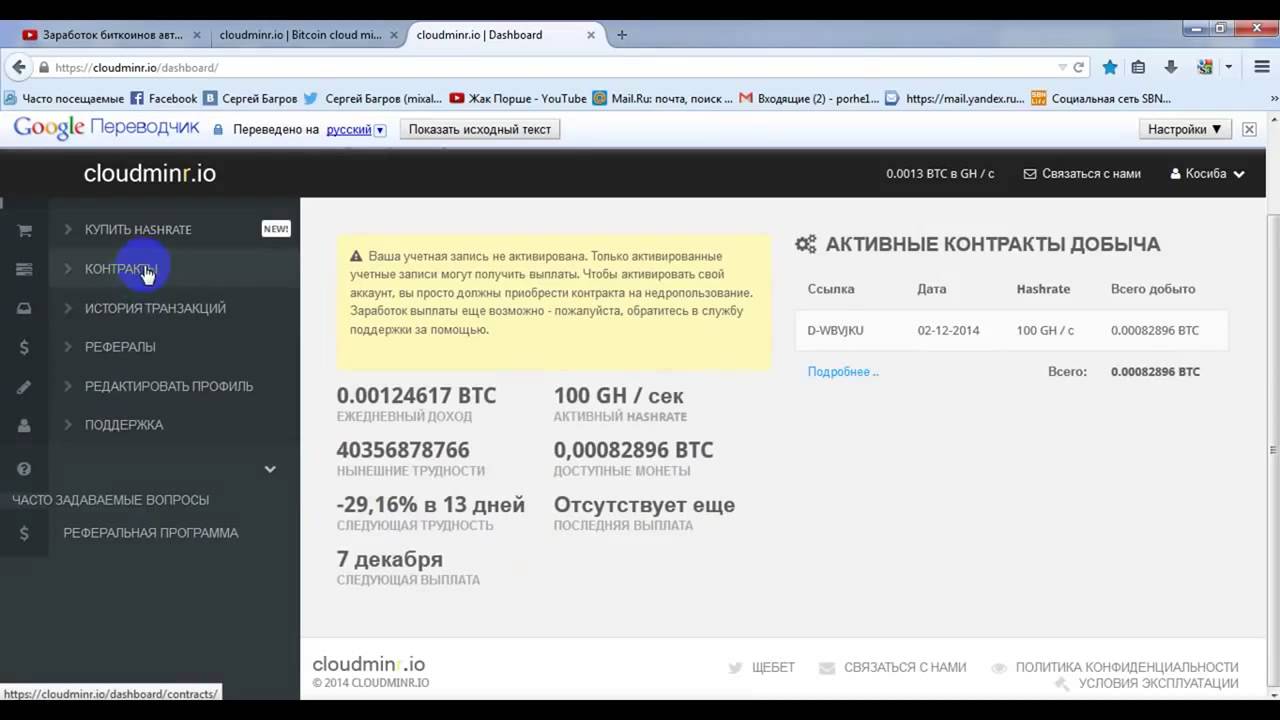Screen dimensions: 1280x720
Task: Click the 0.0013 BTC в GH/c rate text
Action: click(940, 173)
